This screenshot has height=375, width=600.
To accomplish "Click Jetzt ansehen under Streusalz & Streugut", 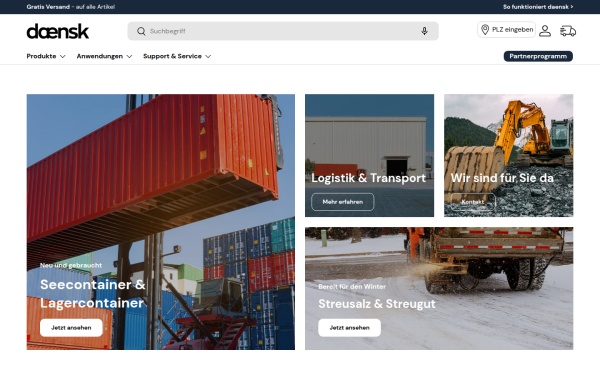I will point(349,328).
